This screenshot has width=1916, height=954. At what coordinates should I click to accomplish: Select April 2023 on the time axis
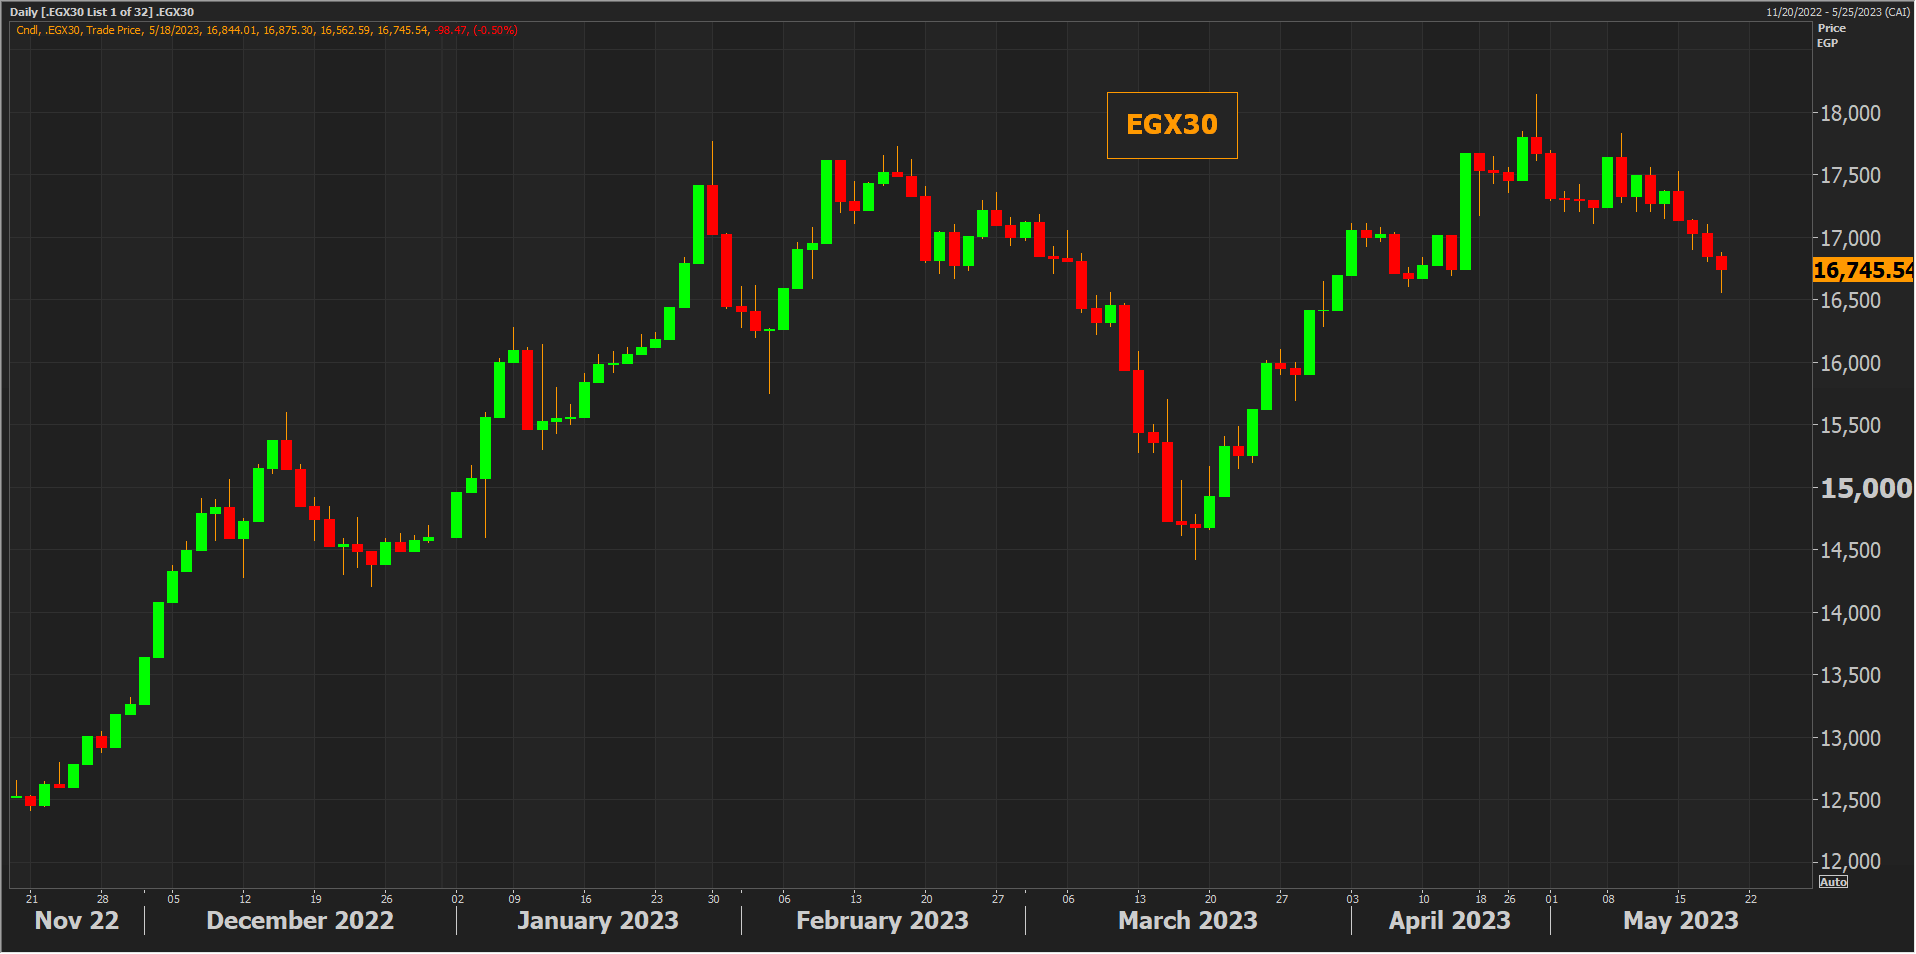pos(1449,920)
